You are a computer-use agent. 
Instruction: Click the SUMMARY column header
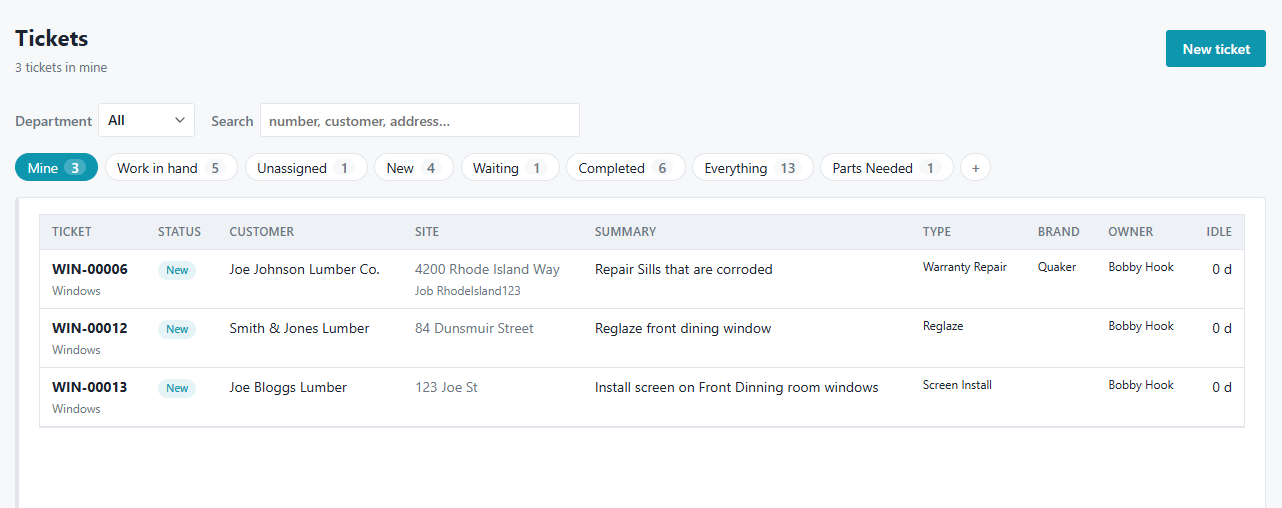point(625,231)
